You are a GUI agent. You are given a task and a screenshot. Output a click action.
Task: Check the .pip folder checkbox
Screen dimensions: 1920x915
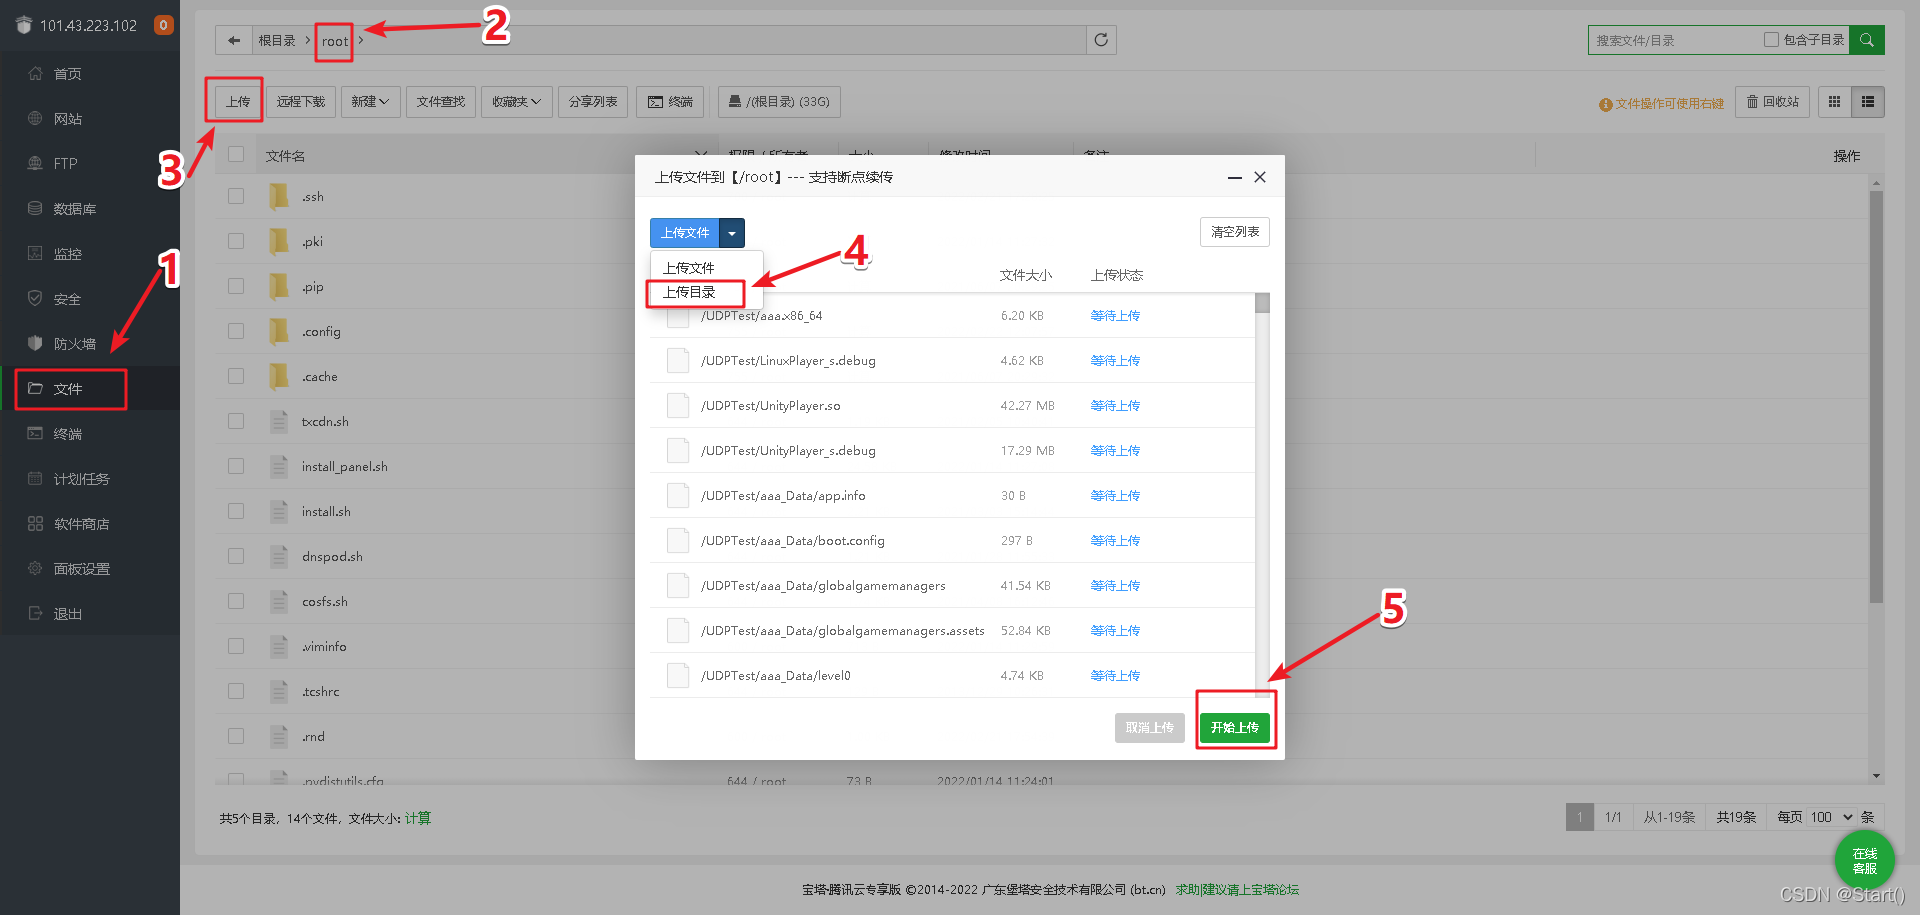[x=236, y=286]
